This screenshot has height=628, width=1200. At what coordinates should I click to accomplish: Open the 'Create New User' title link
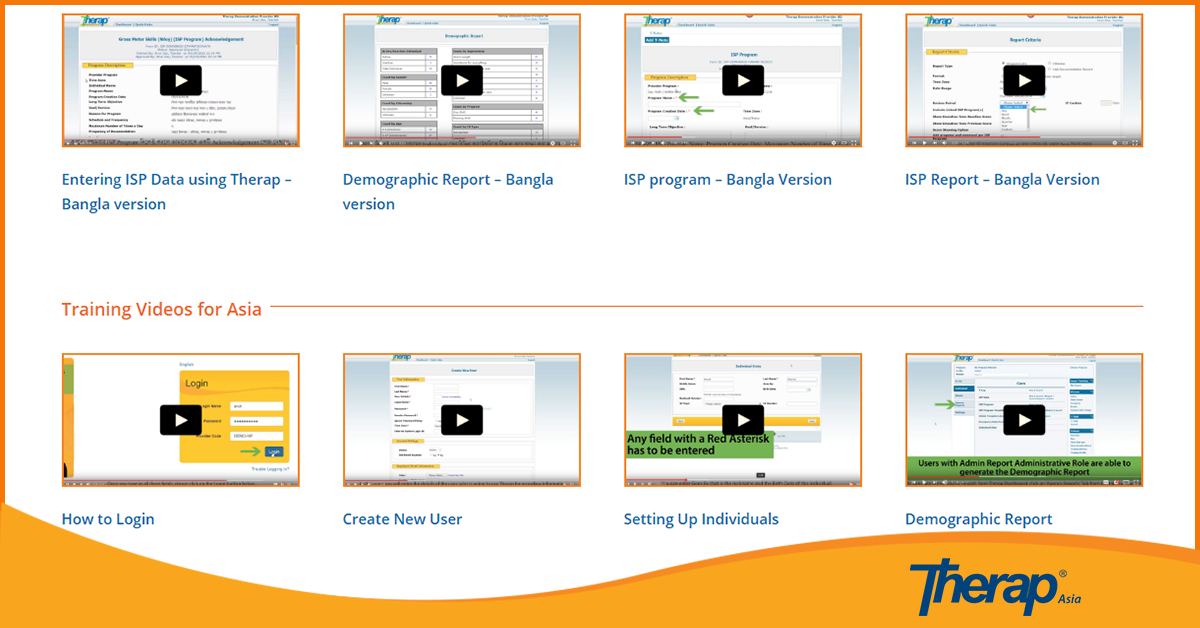click(402, 519)
